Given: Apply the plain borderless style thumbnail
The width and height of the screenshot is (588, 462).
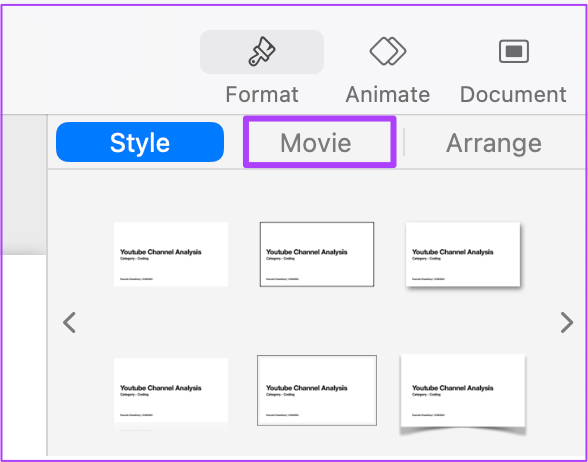Looking at the screenshot, I should point(171,254).
